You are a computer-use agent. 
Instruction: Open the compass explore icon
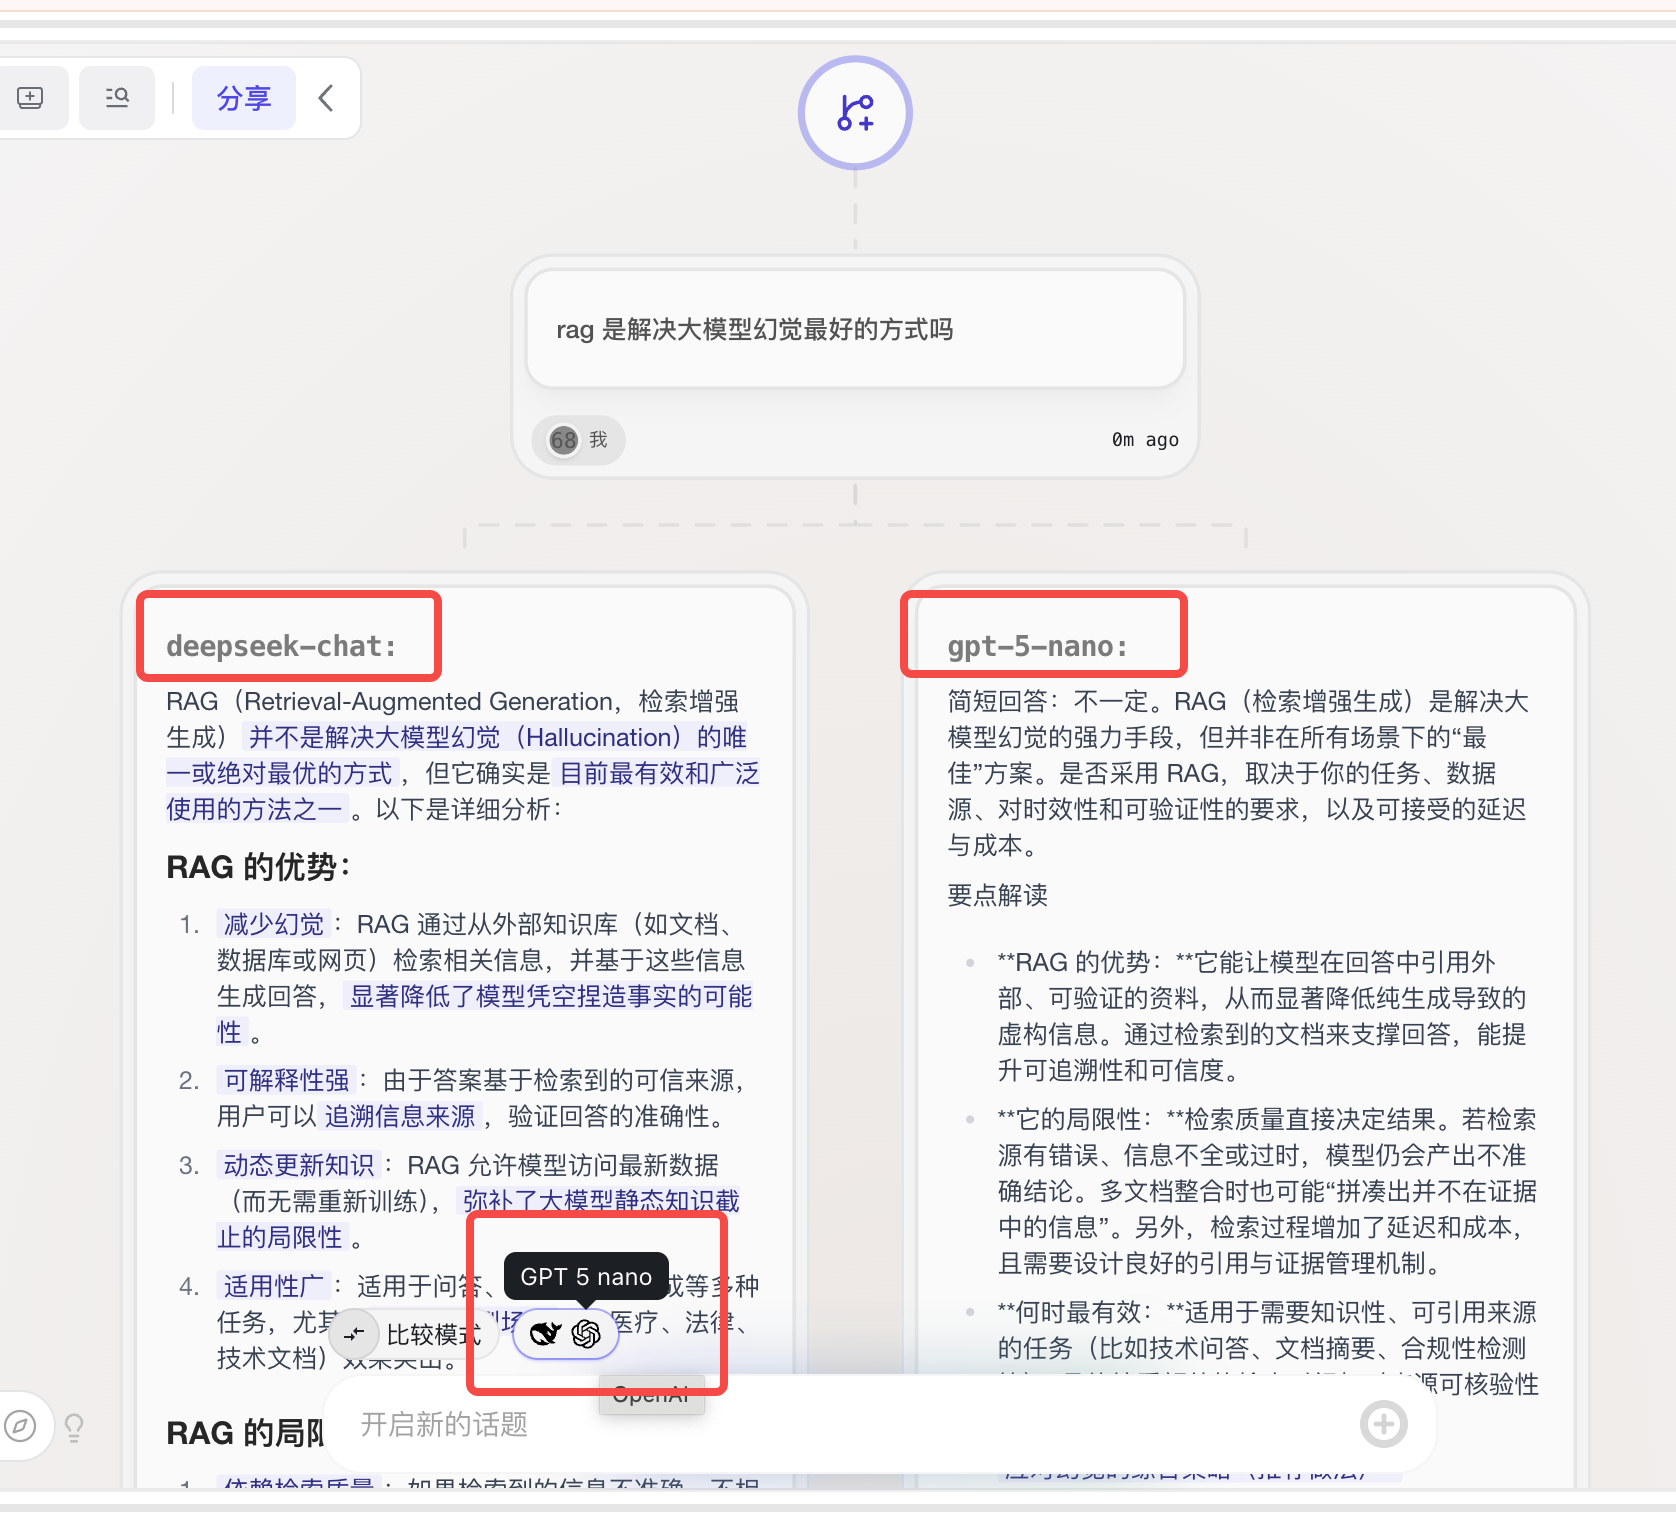point(20,1425)
